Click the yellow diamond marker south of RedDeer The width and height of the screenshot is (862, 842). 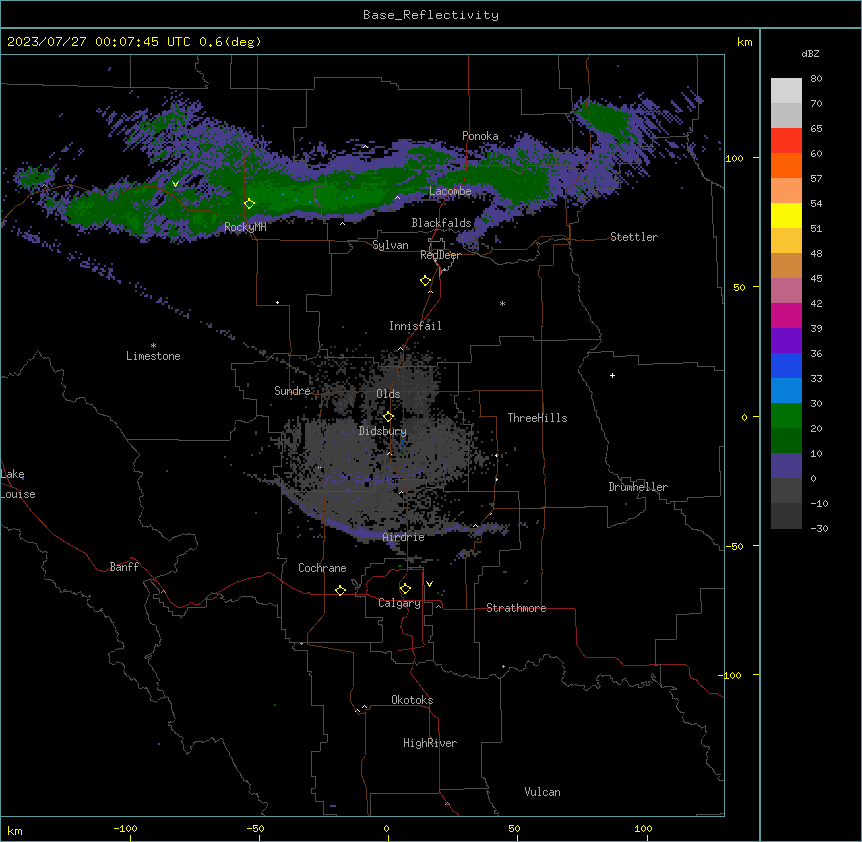click(x=426, y=281)
